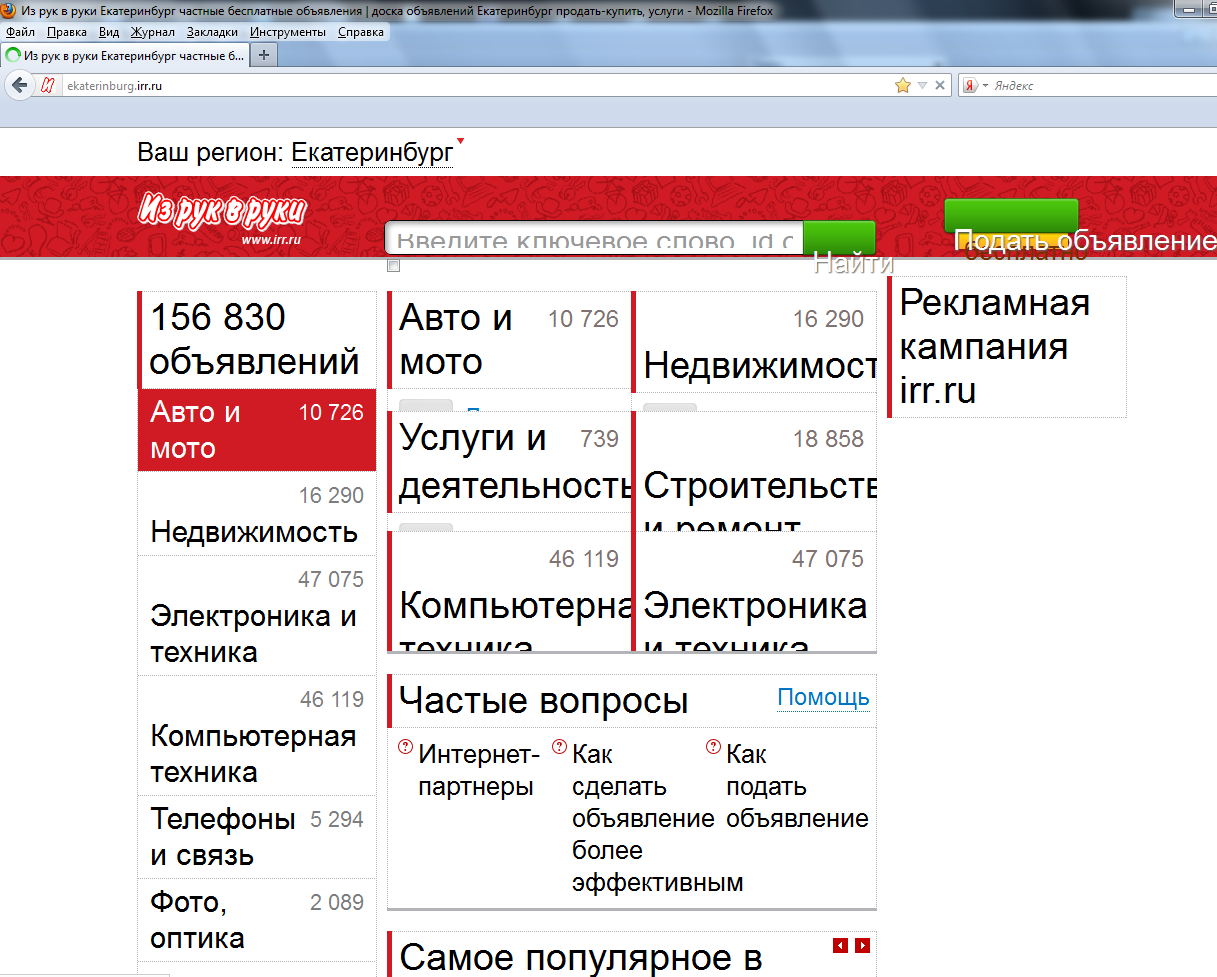Open the Электроника и техника center tile
Screen dimensions: 1217x977
[x=755, y=591]
